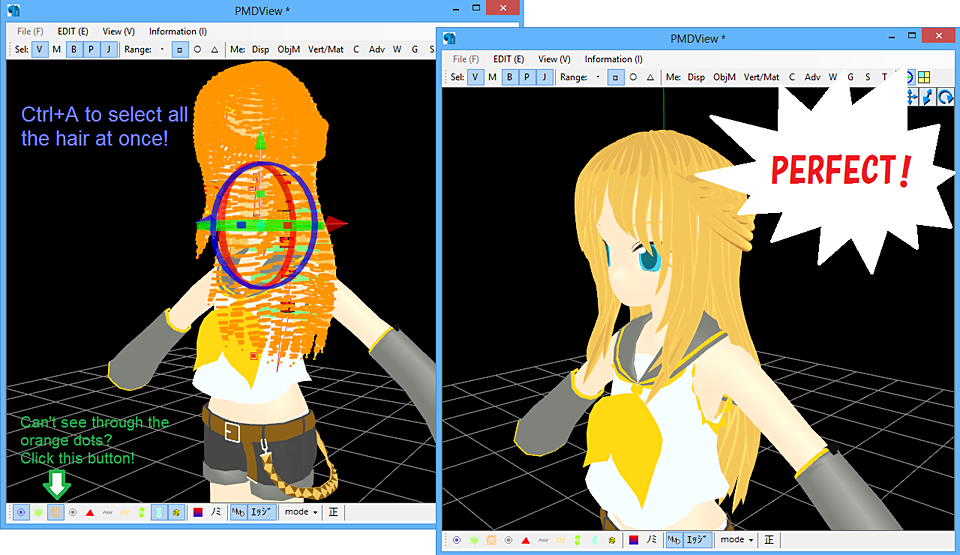960x555 pixels.
Task: Click the 正 button in right window toolbar
Action: coord(769,540)
